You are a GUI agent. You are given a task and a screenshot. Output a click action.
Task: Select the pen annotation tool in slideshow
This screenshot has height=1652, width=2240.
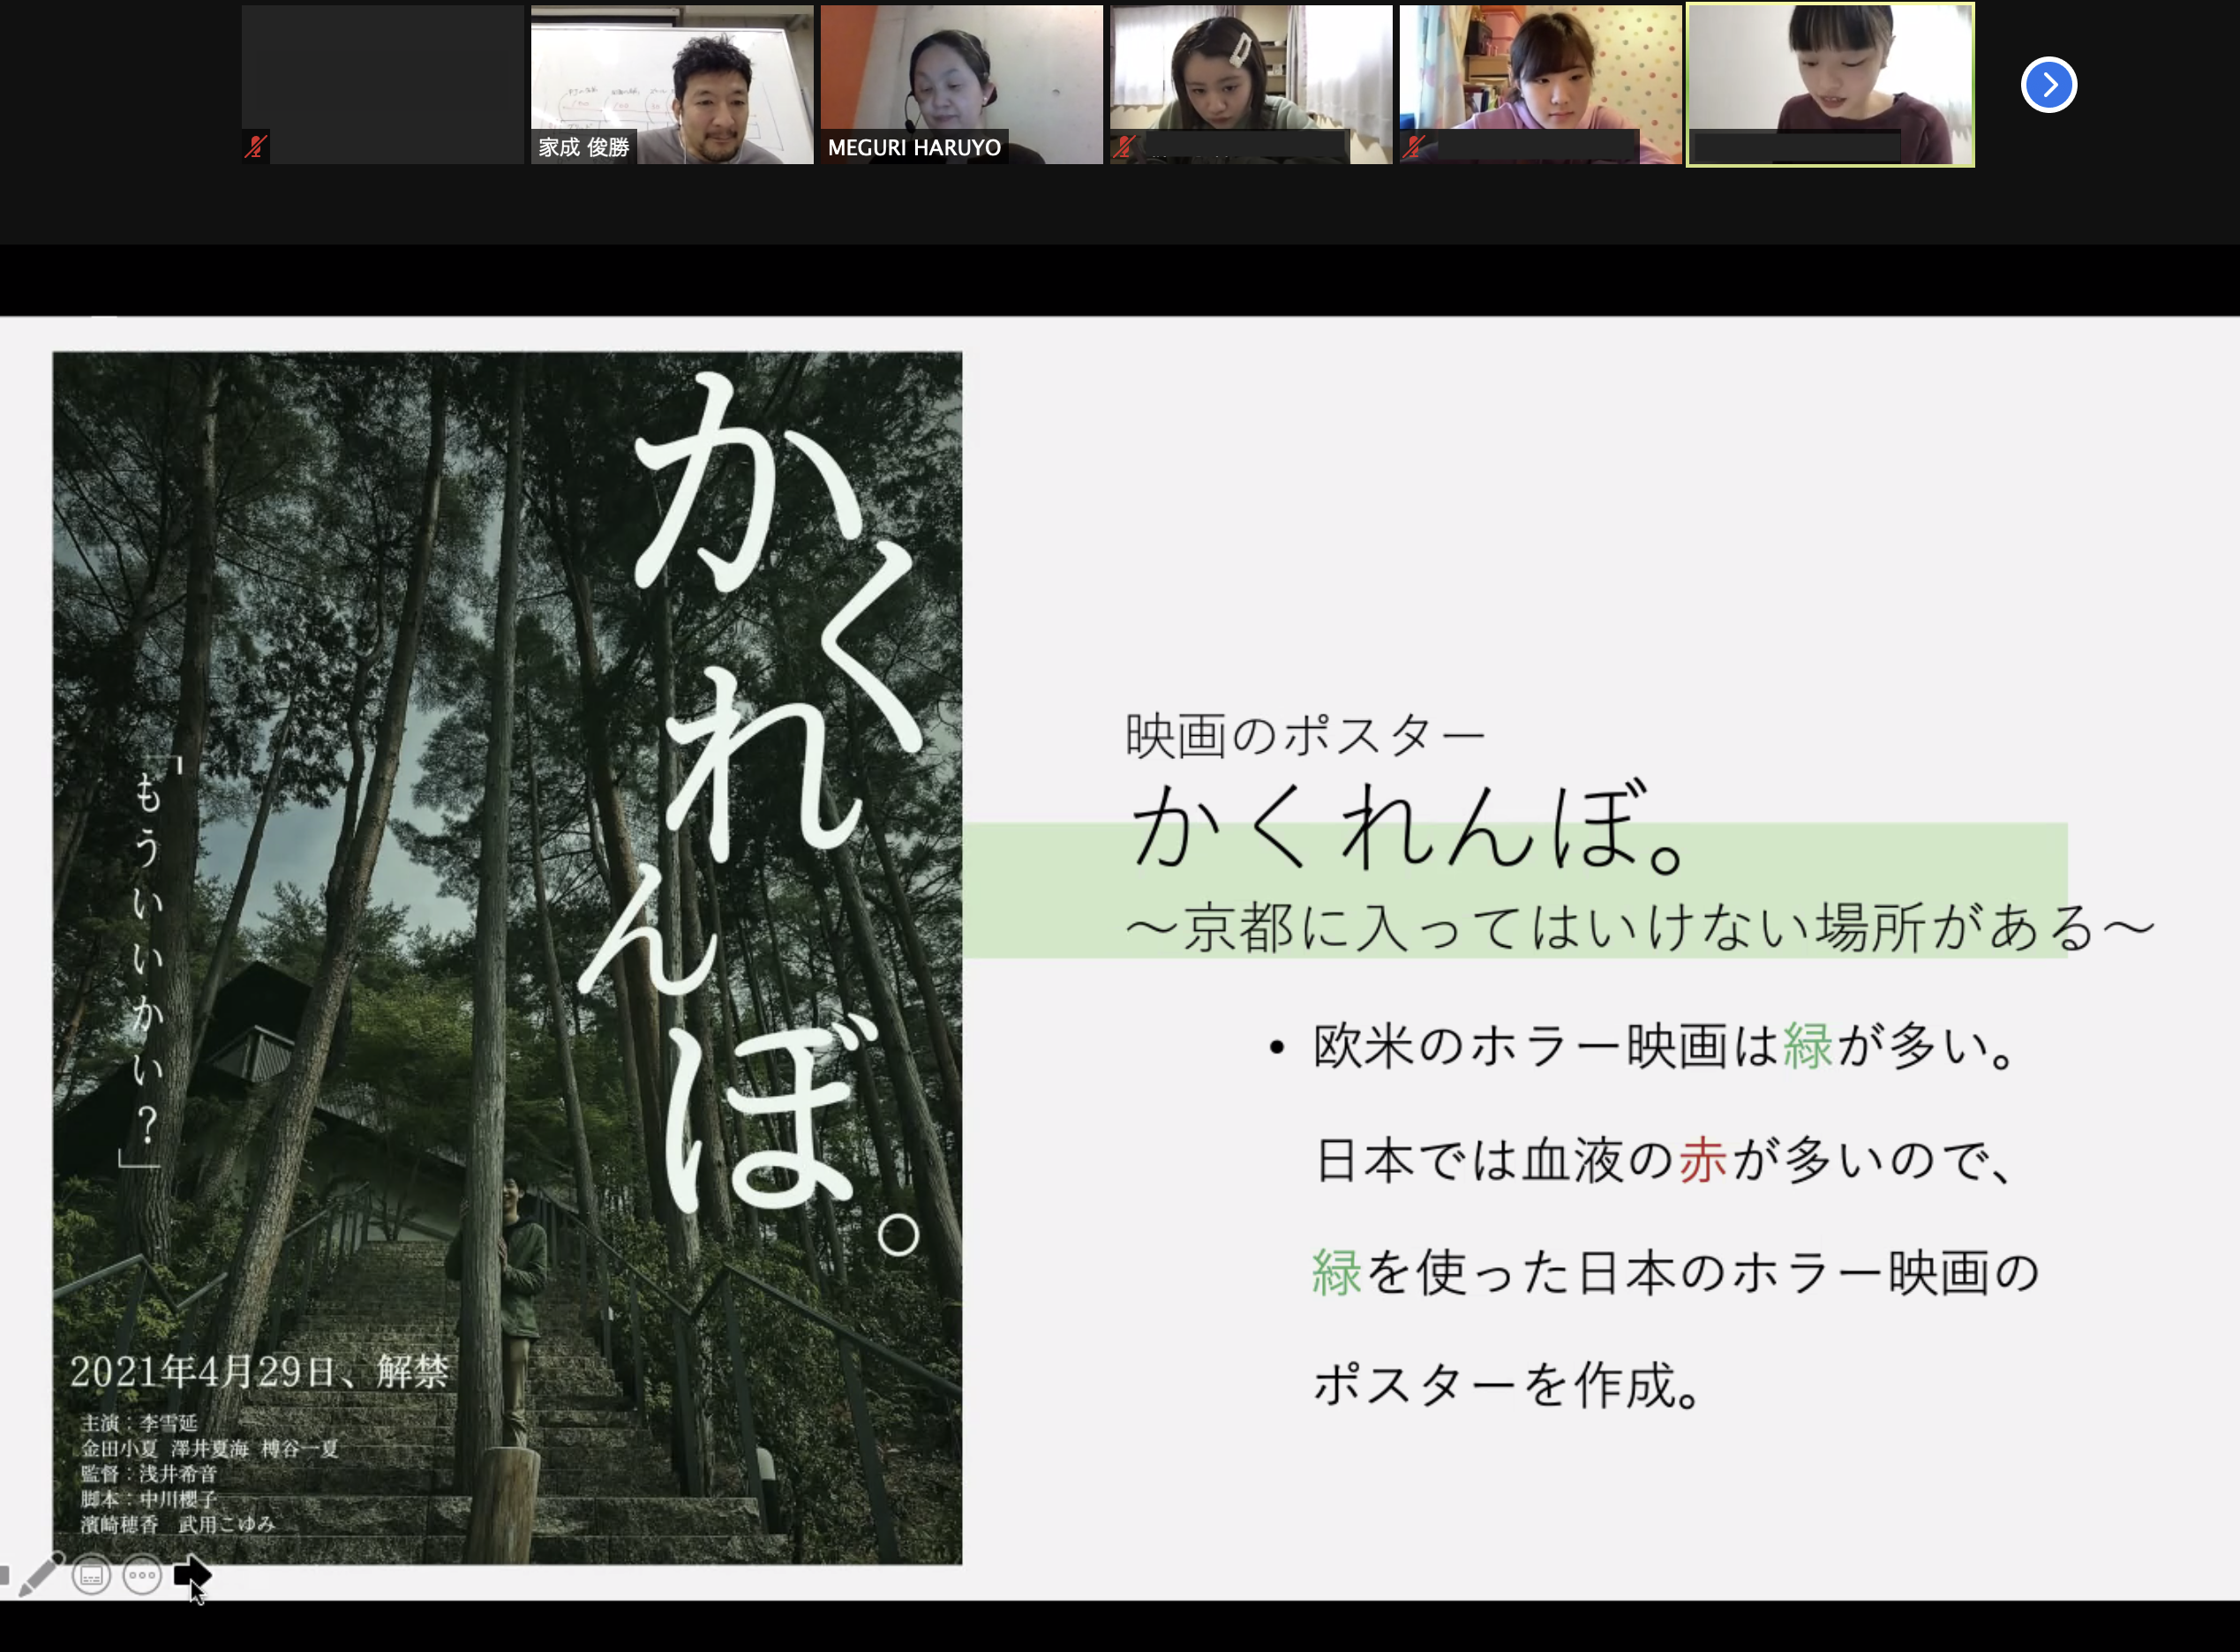pyautogui.click(x=41, y=1575)
